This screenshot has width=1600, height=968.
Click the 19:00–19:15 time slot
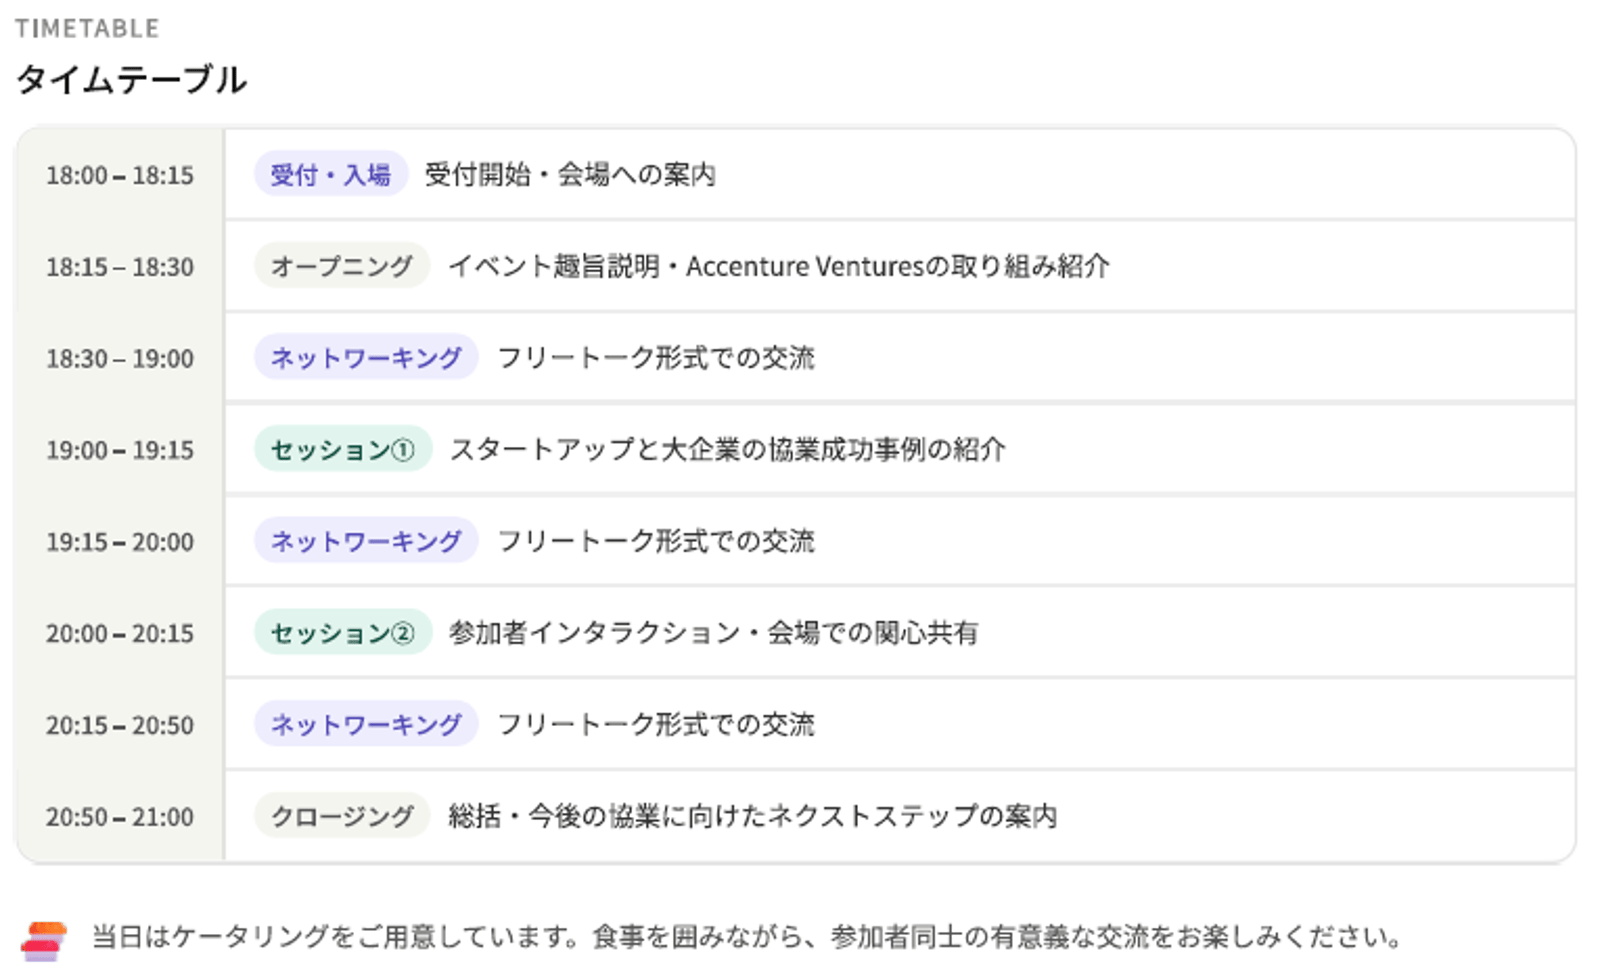click(x=120, y=450)
